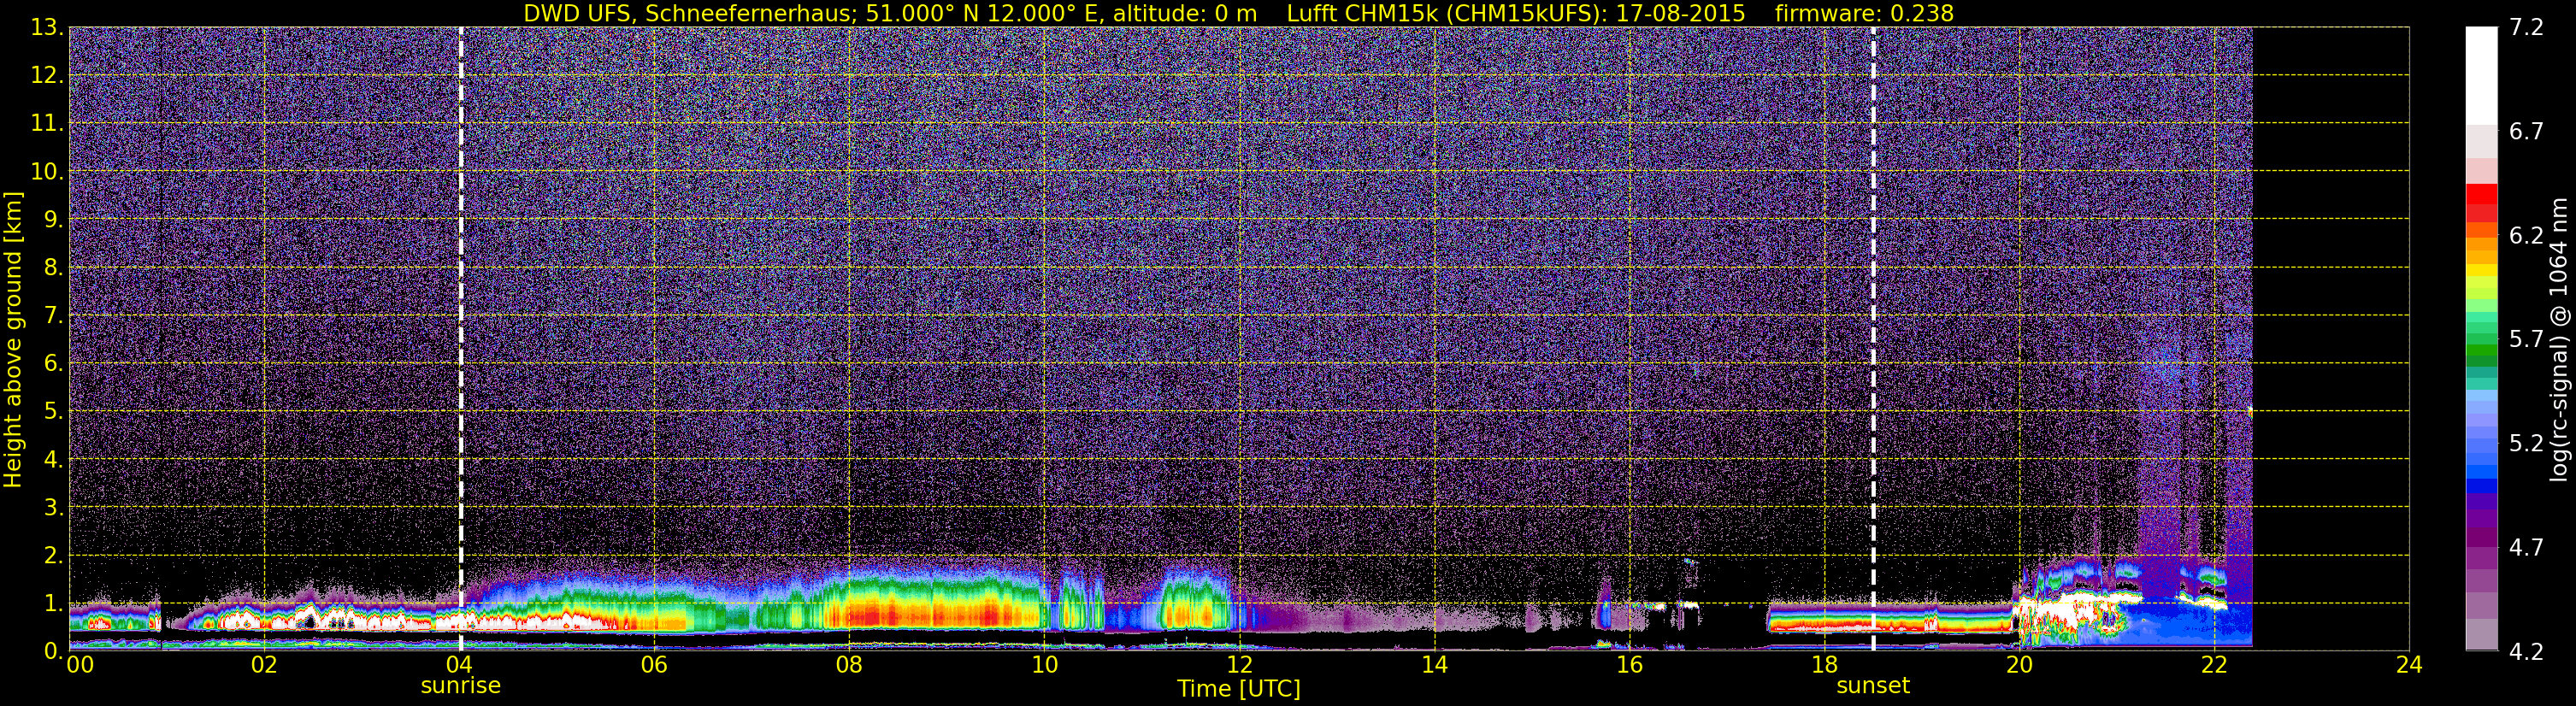
Task: Click the 'Time [UTC]' axis label
Action: pos(1238,689)
